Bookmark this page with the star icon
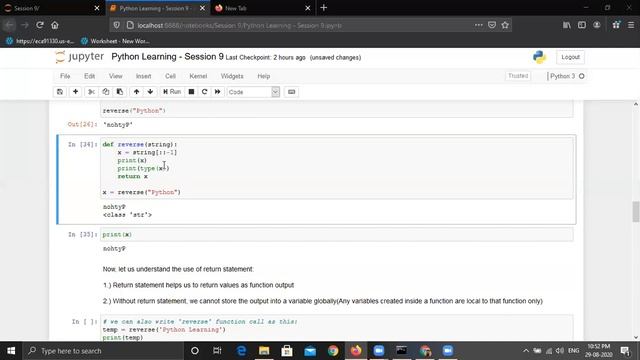The height and width of the screenshot is (360, 640). point(505,25)
